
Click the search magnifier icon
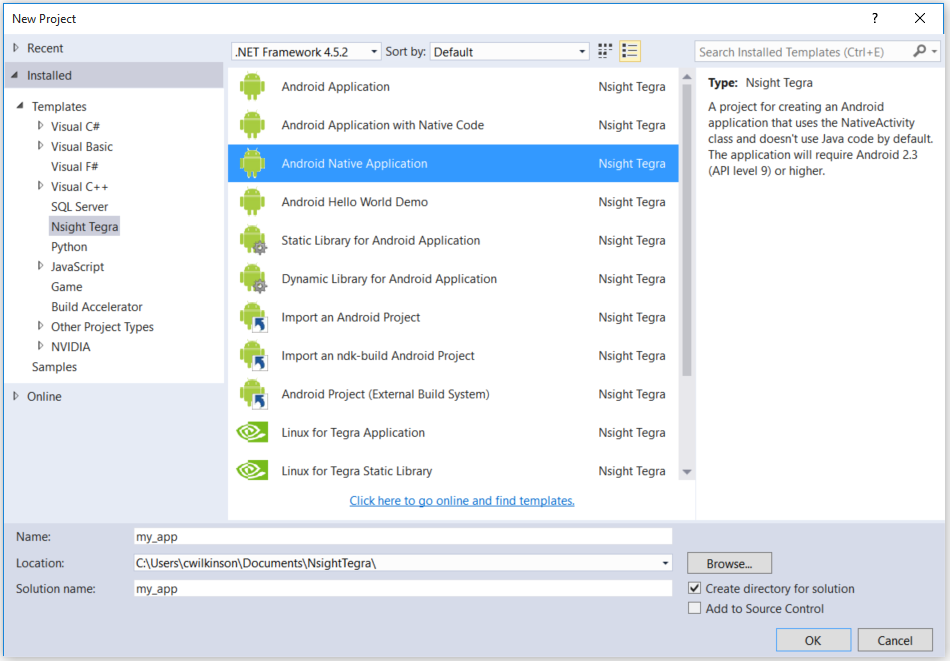919,51
